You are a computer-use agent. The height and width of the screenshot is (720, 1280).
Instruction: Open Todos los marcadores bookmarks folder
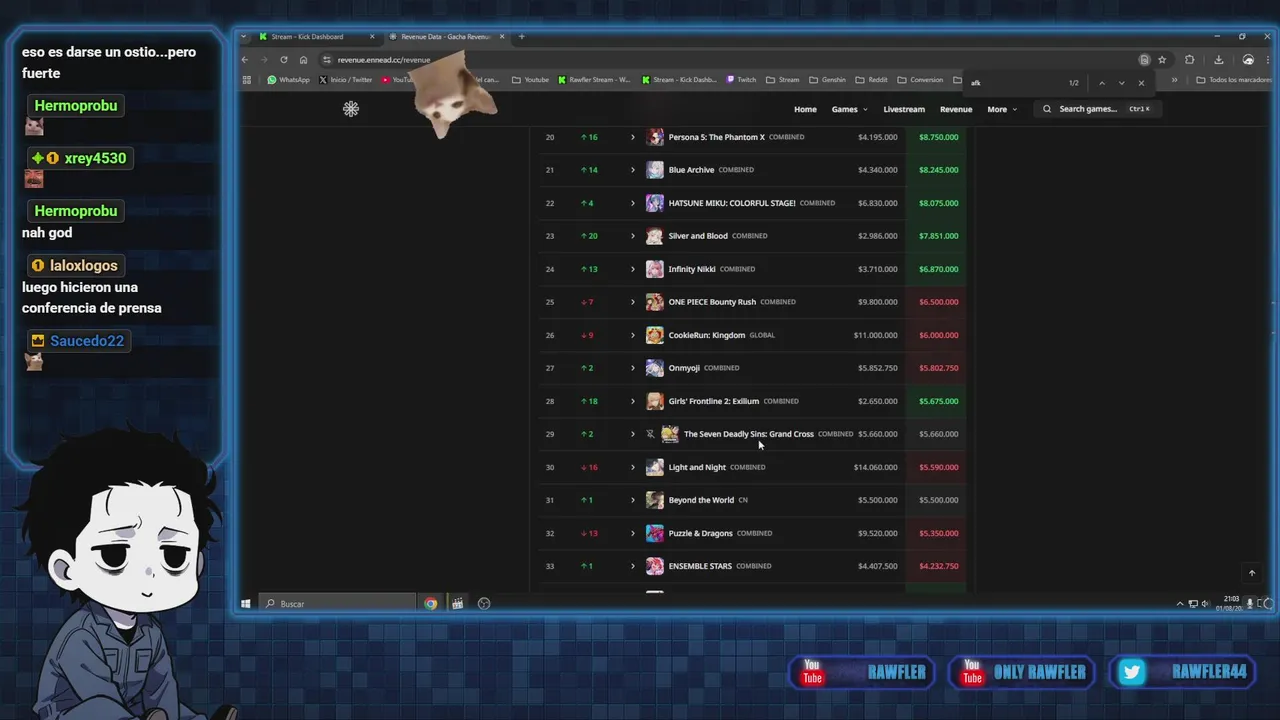[1234, 80]
